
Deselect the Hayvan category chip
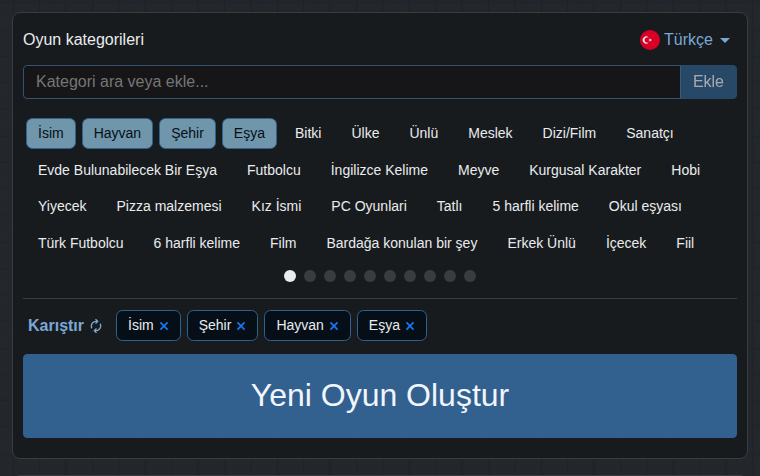click(117, 133)
